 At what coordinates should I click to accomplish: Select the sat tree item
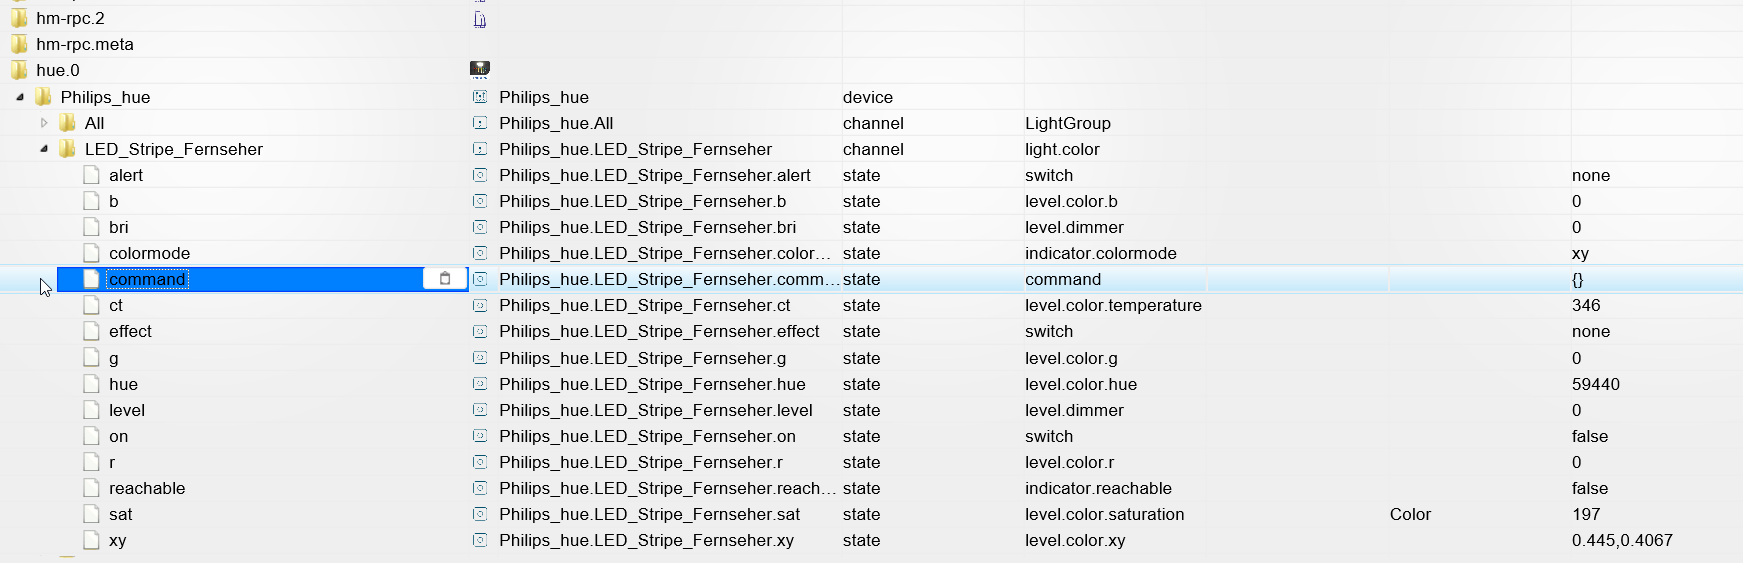tap(121, 514)
